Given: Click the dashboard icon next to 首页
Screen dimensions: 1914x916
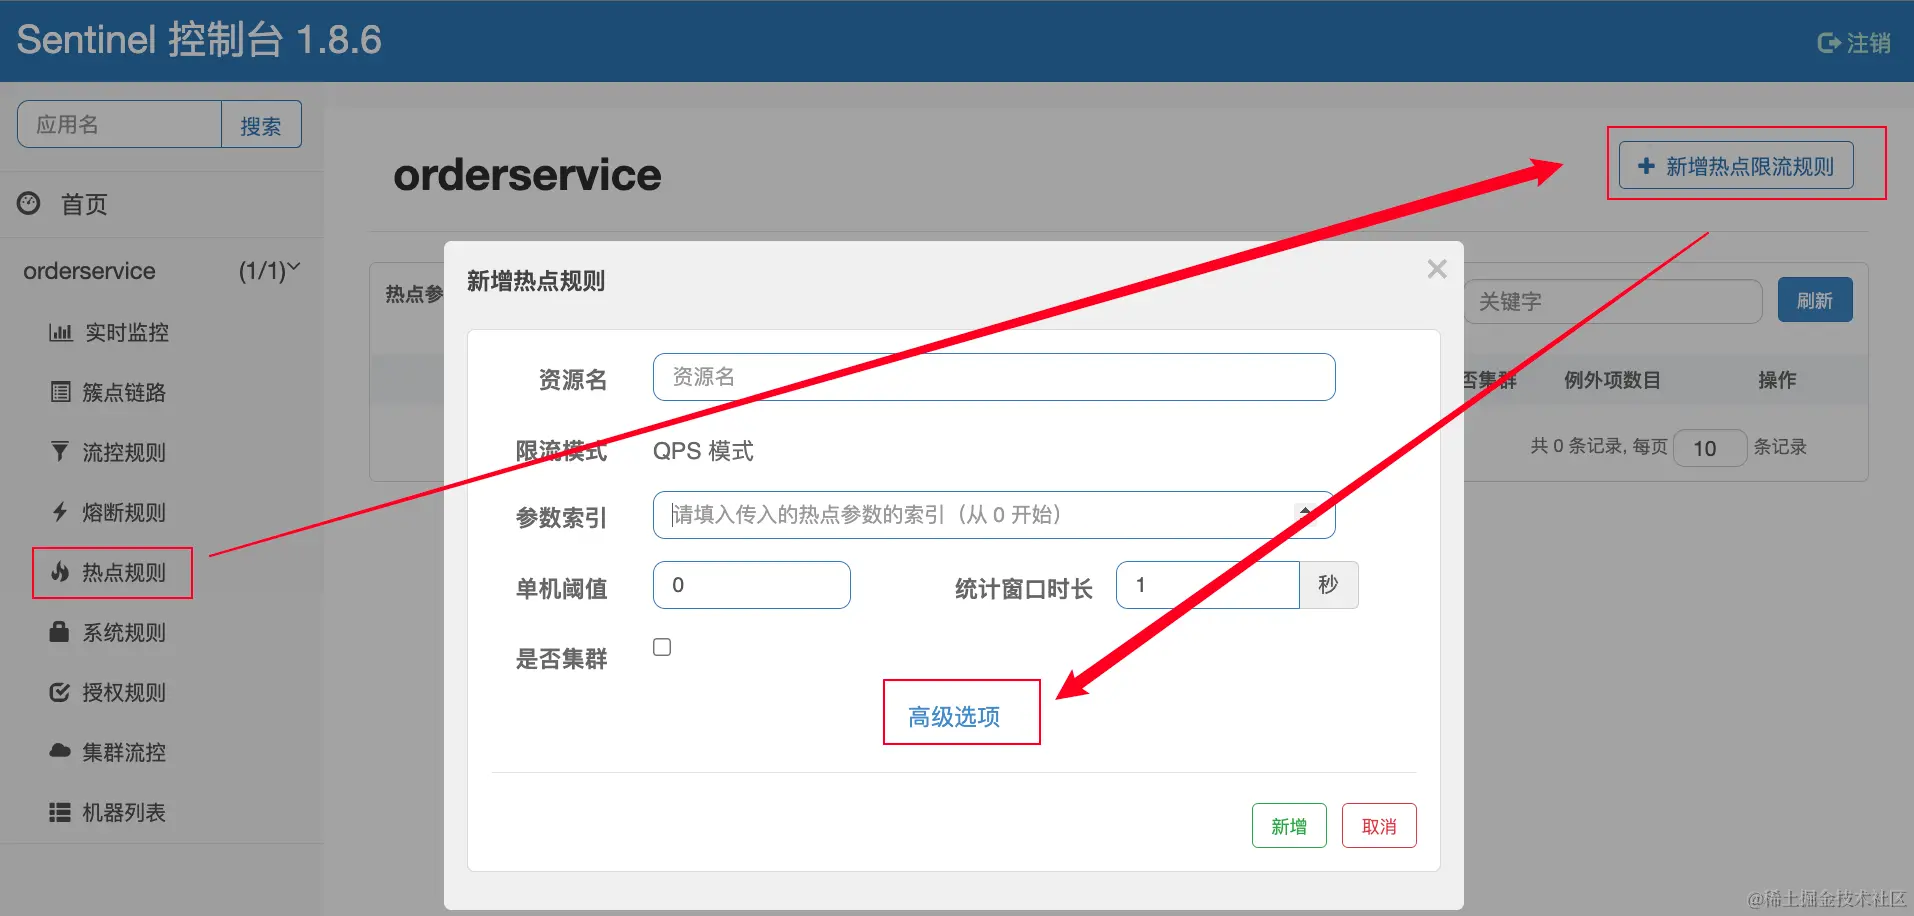Looking at the screenshot, I should pos(29,203).
